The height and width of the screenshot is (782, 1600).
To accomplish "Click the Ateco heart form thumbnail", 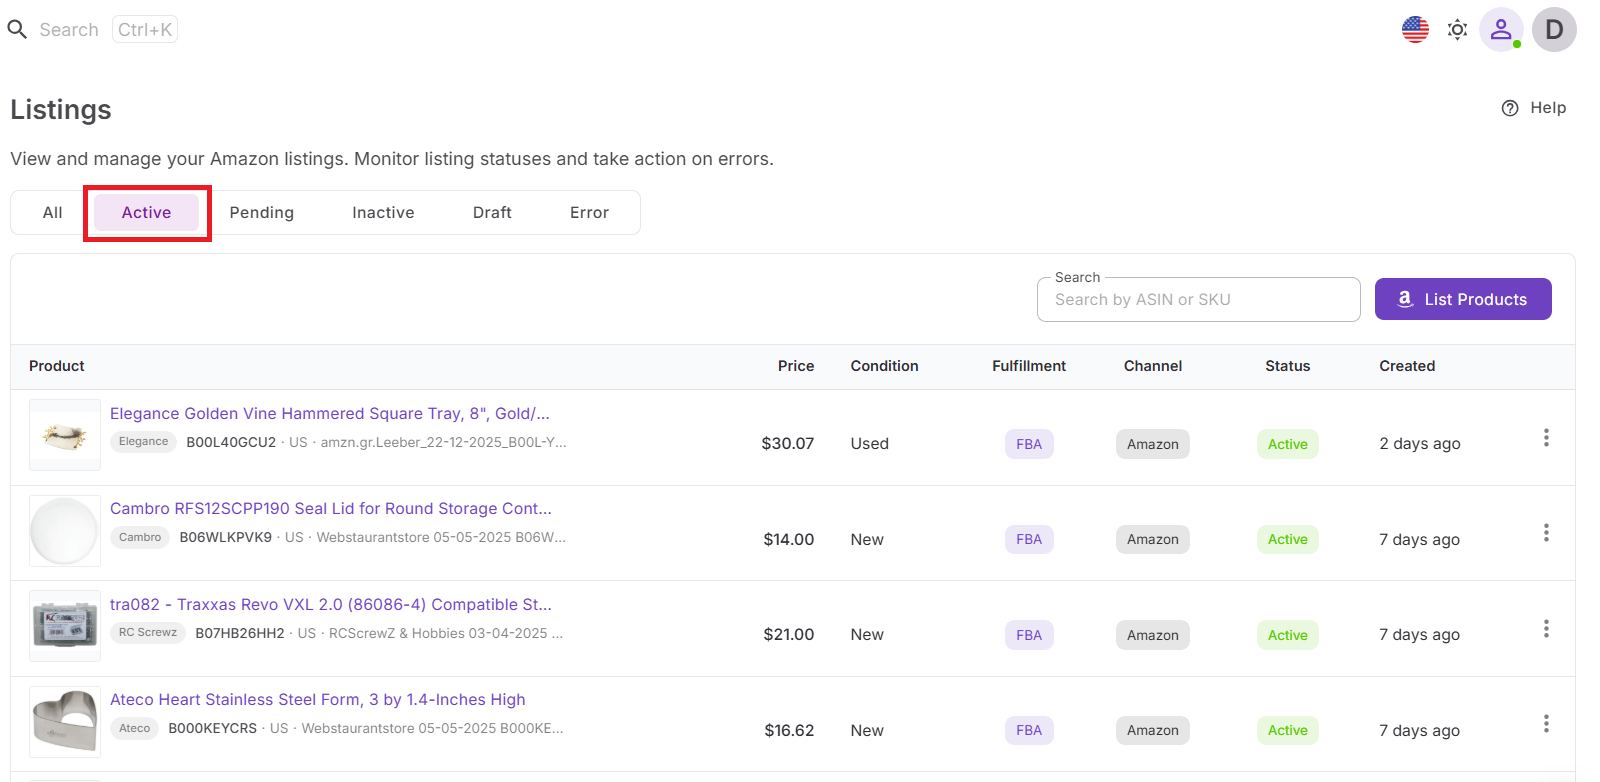I will (x=65, y=722).
